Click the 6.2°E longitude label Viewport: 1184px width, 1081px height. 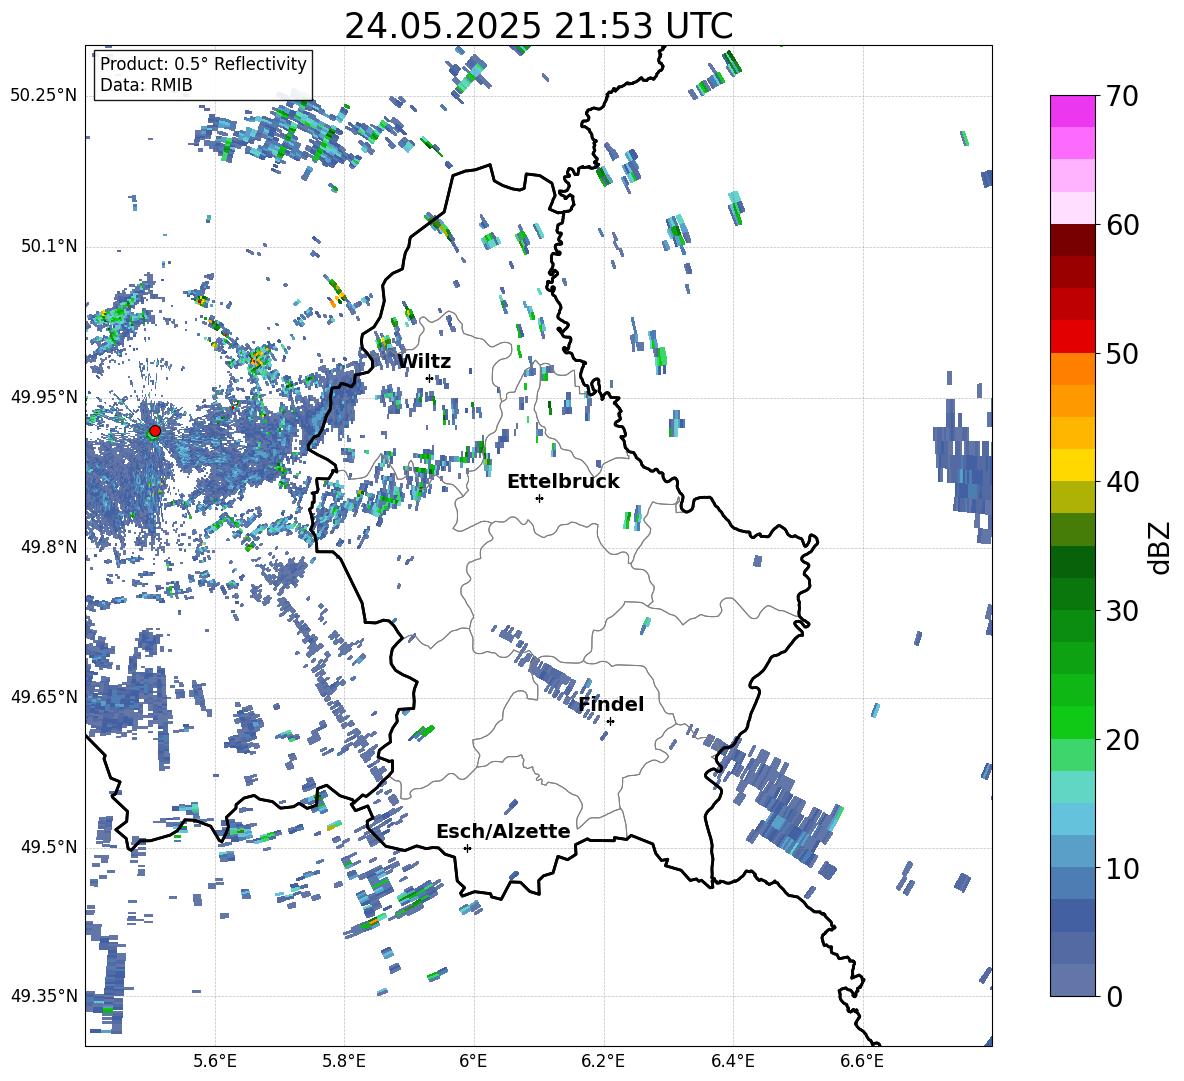pos(603,1061)
